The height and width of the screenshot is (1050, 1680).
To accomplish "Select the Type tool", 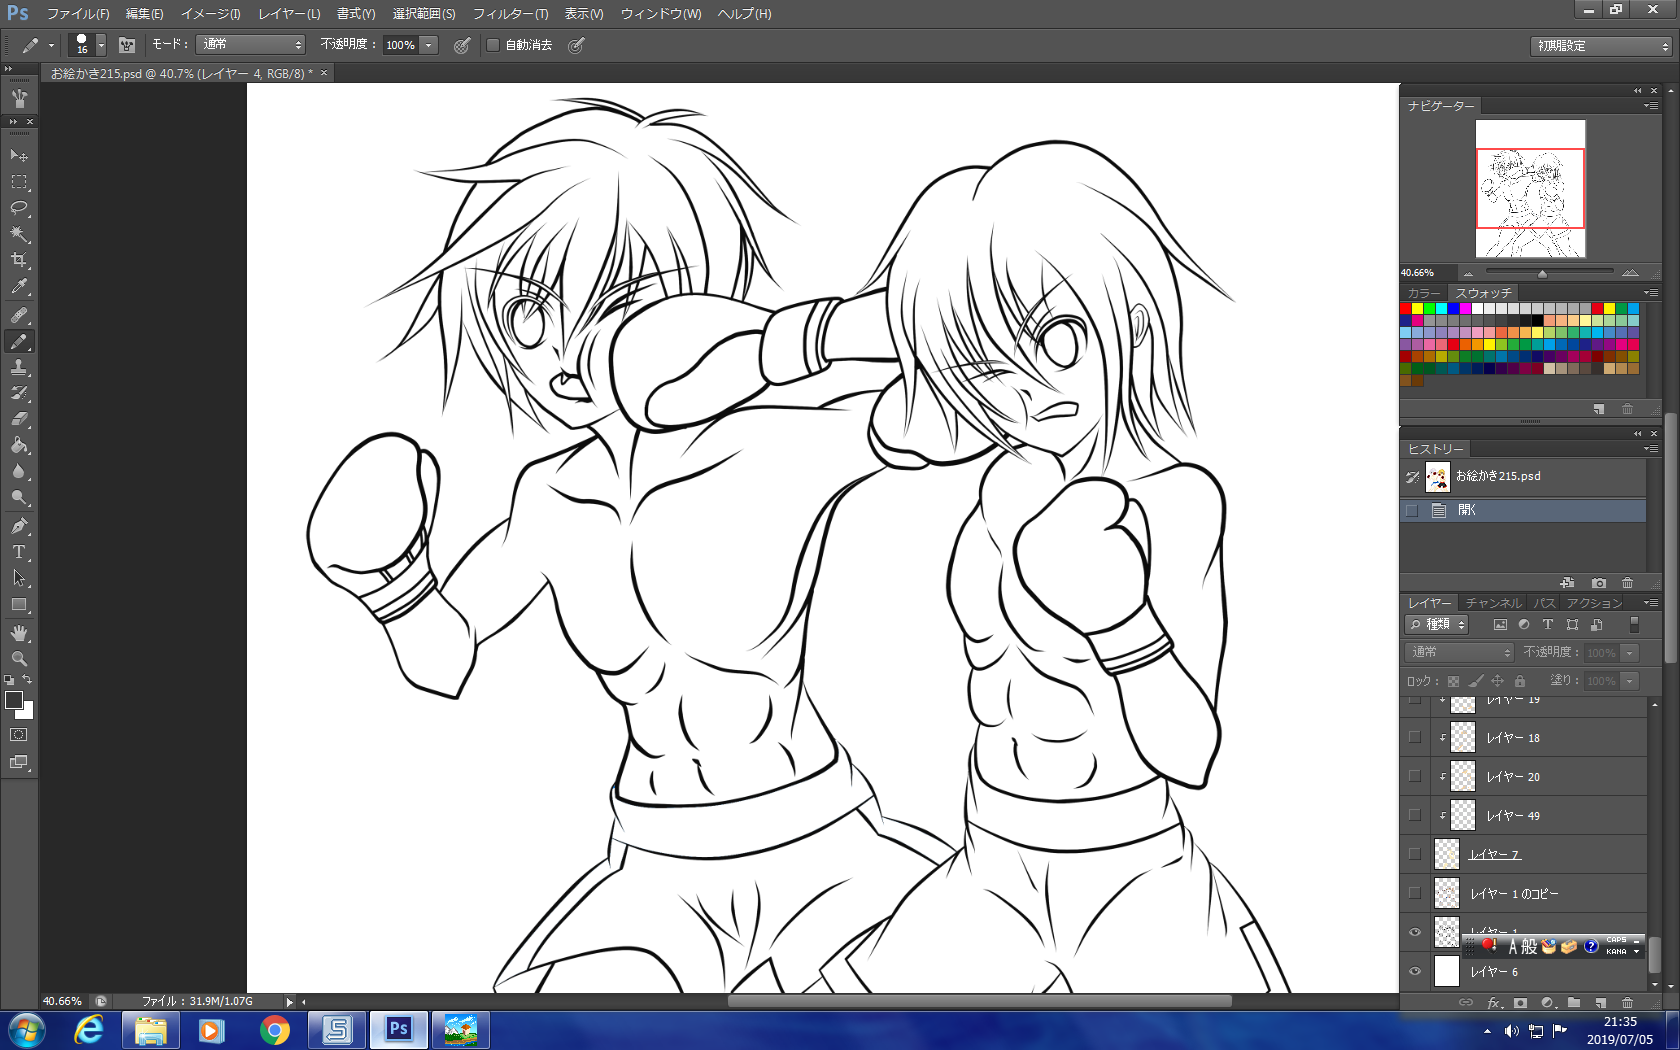I will pos(19,552).
